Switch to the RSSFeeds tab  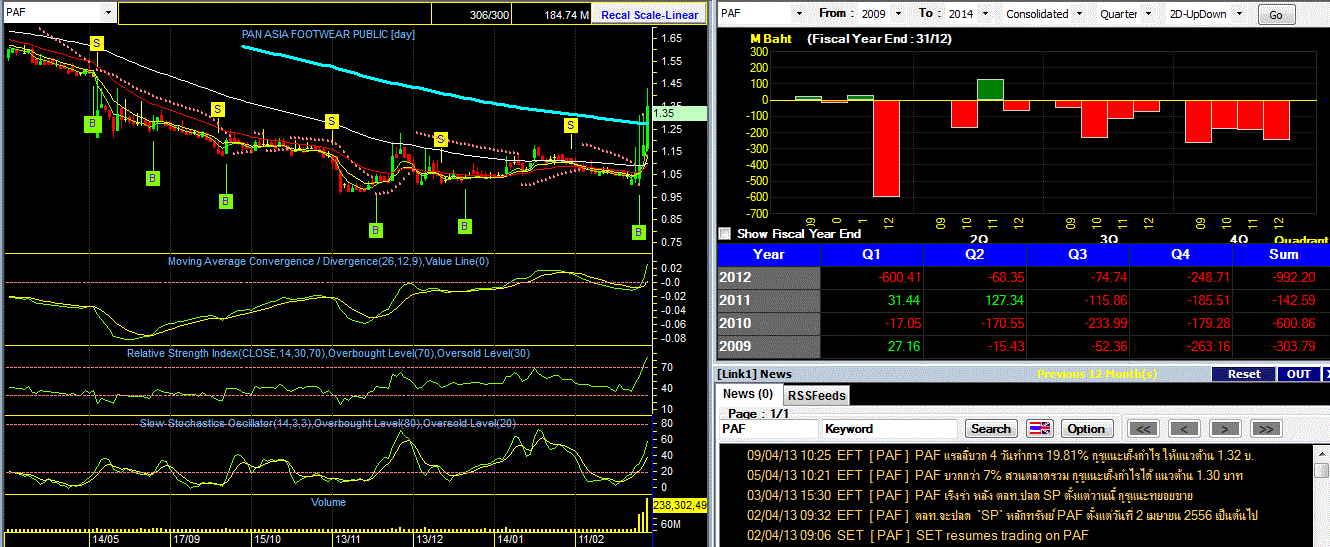click(x=816, y=395)
